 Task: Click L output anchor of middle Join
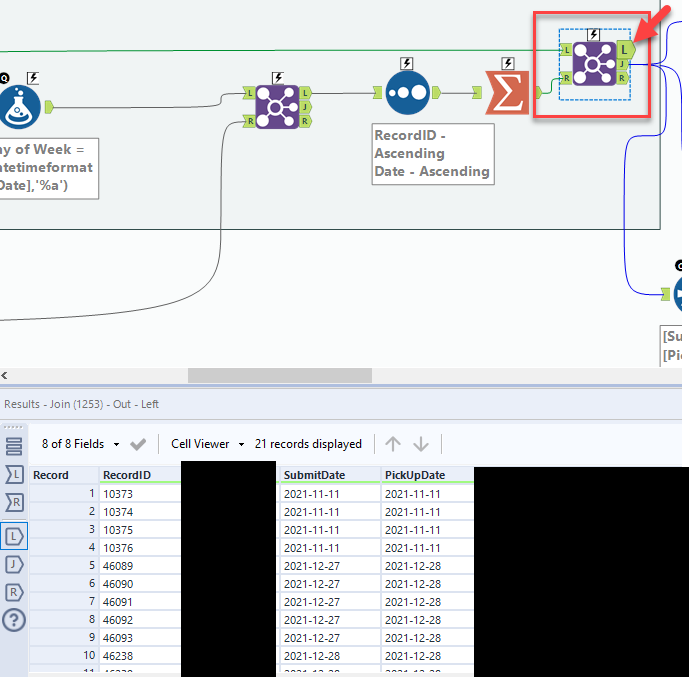pos(305,93)
